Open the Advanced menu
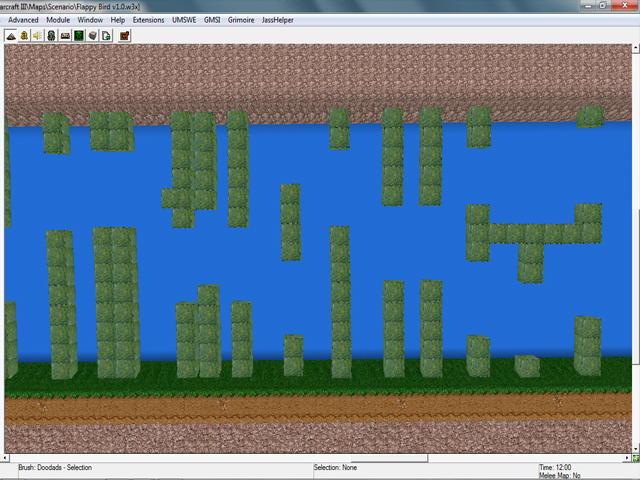The width and height of the screenshot is (640, 480). pos(23,20)
